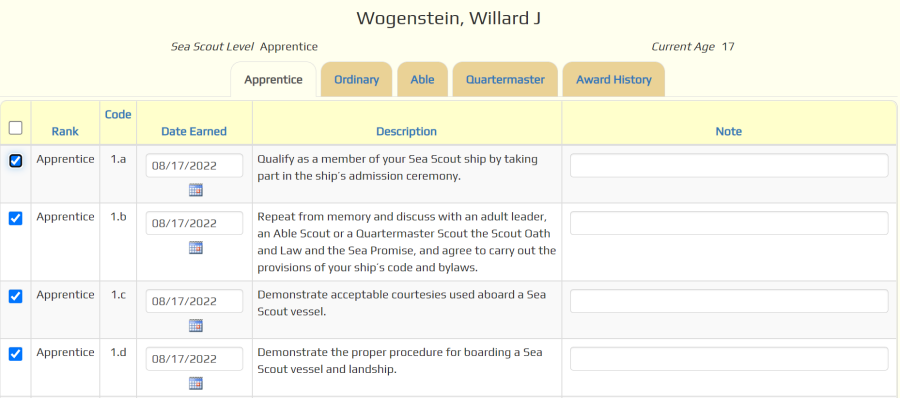Uncheck the 1.b requirement checkbox

(16, 218)
